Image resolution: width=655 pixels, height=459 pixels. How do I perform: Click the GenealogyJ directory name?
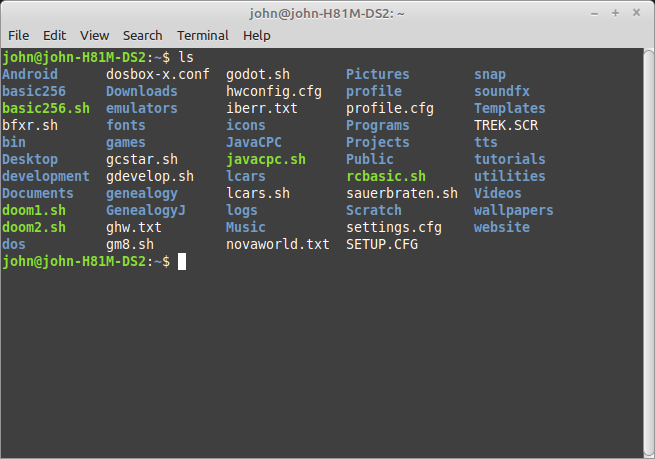click(145, 210)
